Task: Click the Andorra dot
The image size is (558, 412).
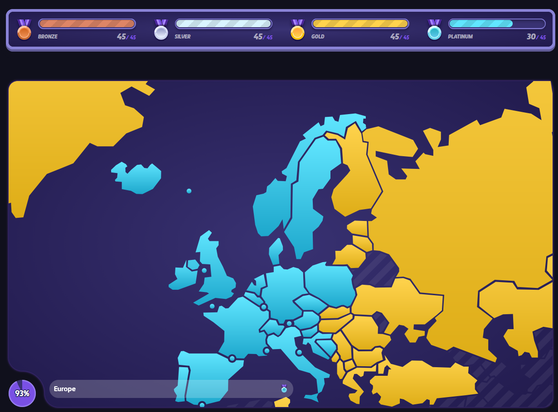Action: tap(232, 359)
